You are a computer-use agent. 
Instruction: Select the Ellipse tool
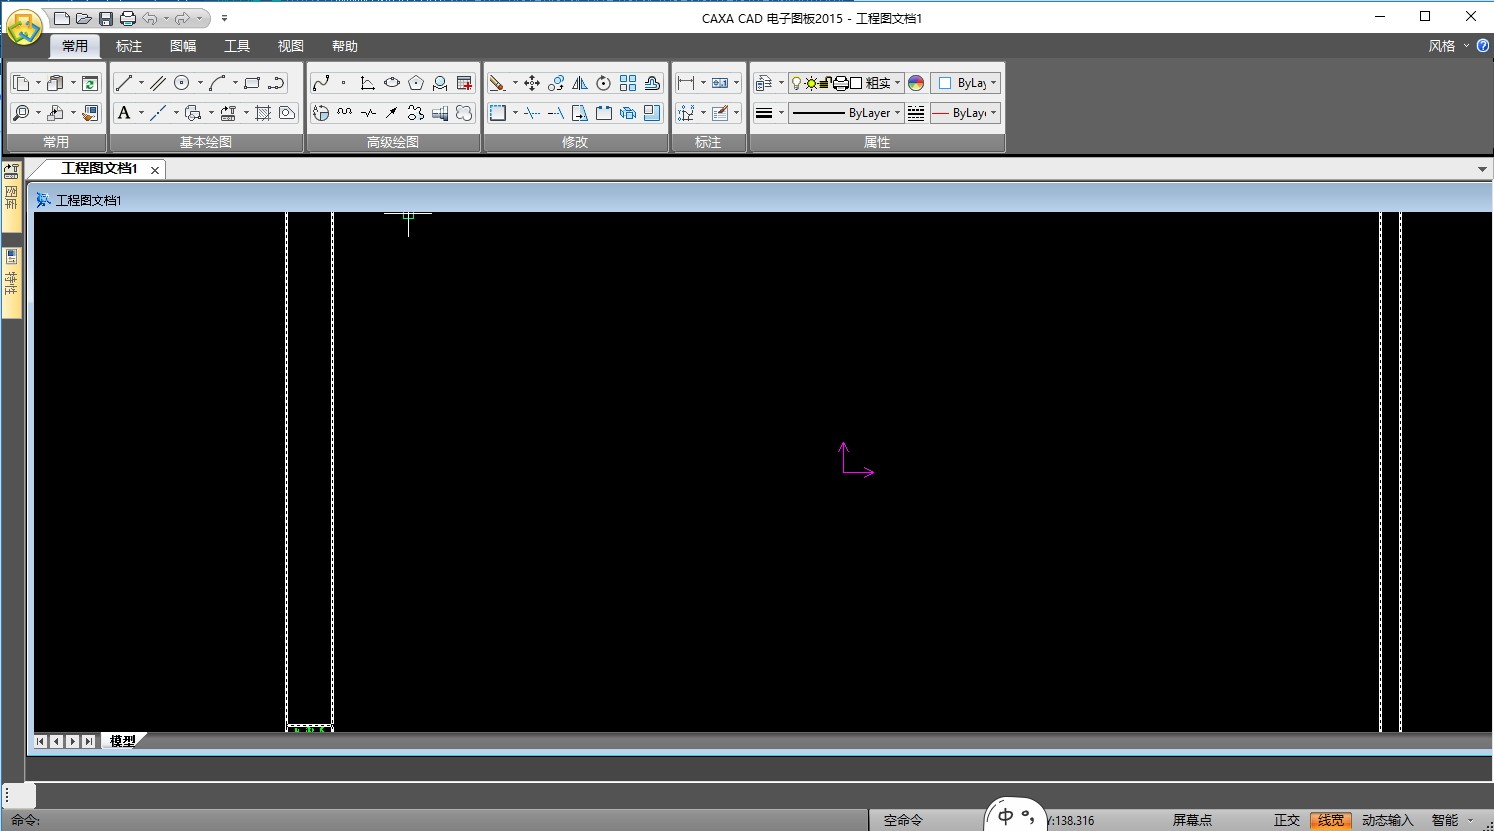392,83
